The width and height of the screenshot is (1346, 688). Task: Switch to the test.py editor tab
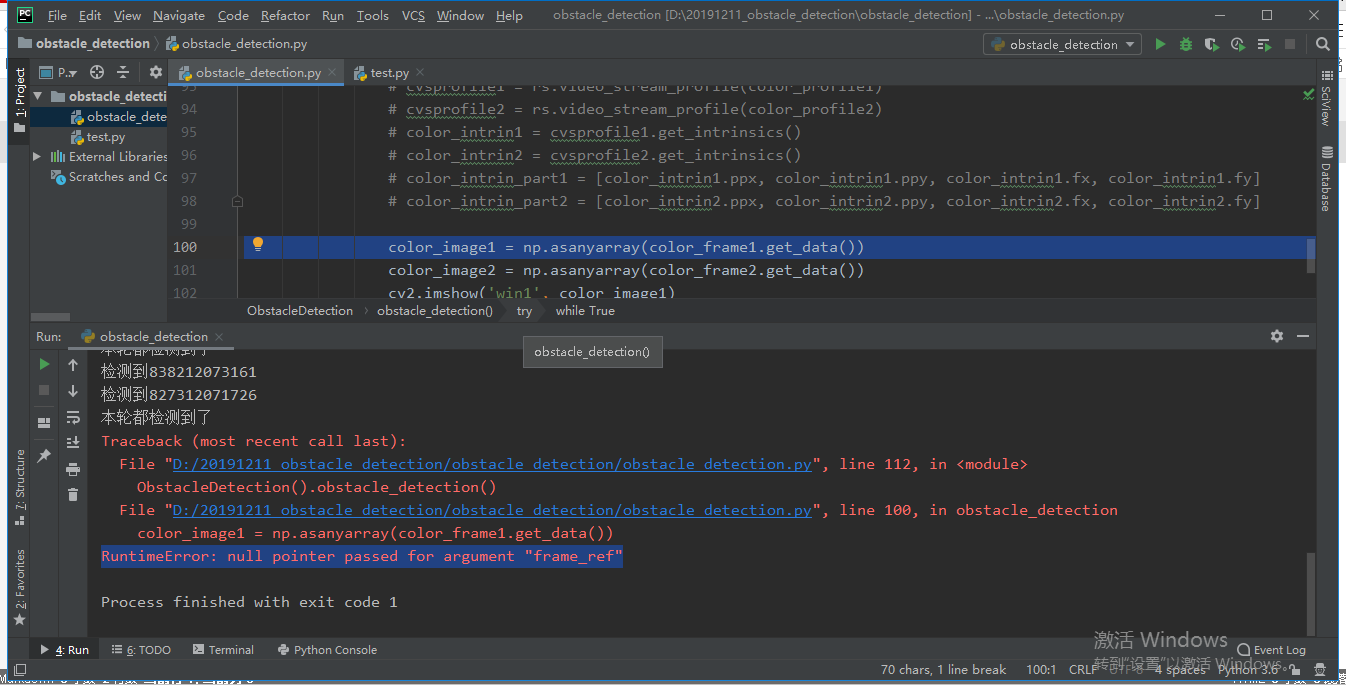(x=388, y=72)
